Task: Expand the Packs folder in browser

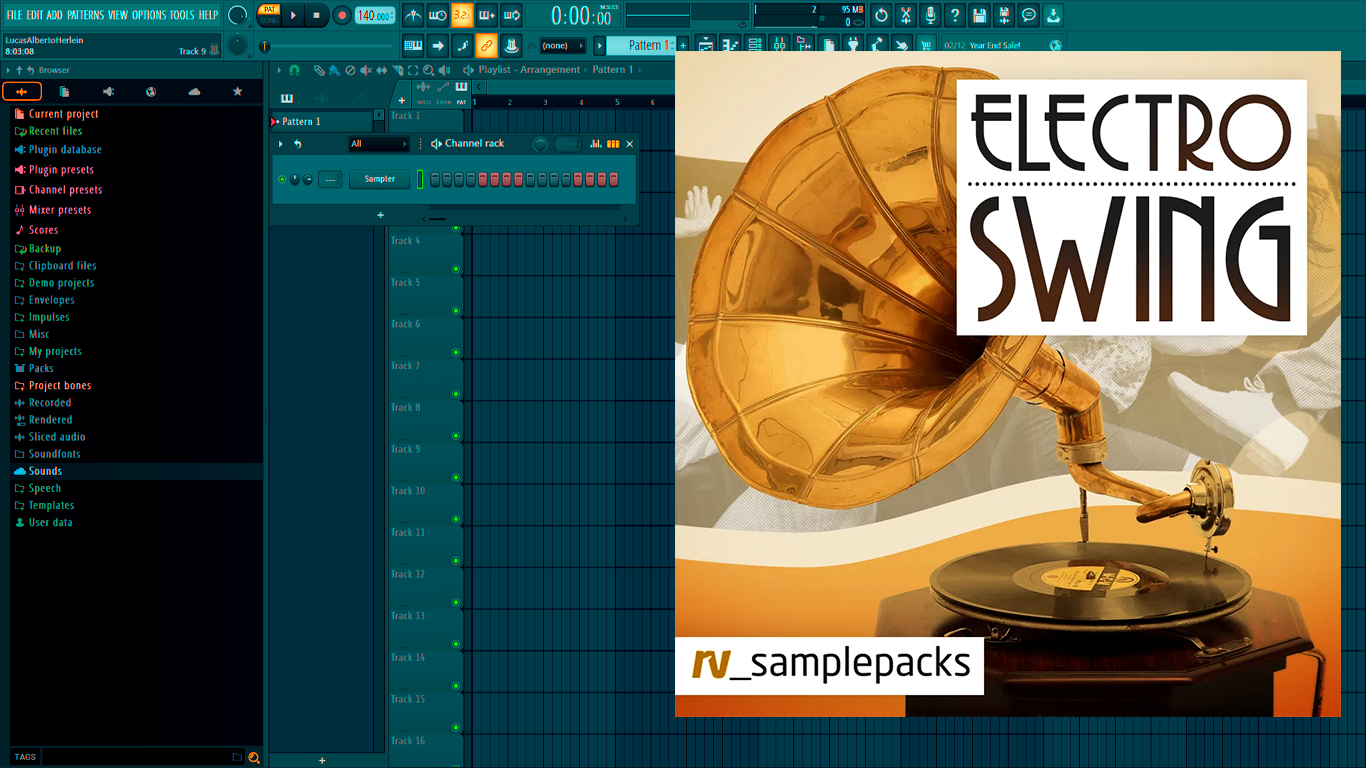Action: tap(41, 368)
